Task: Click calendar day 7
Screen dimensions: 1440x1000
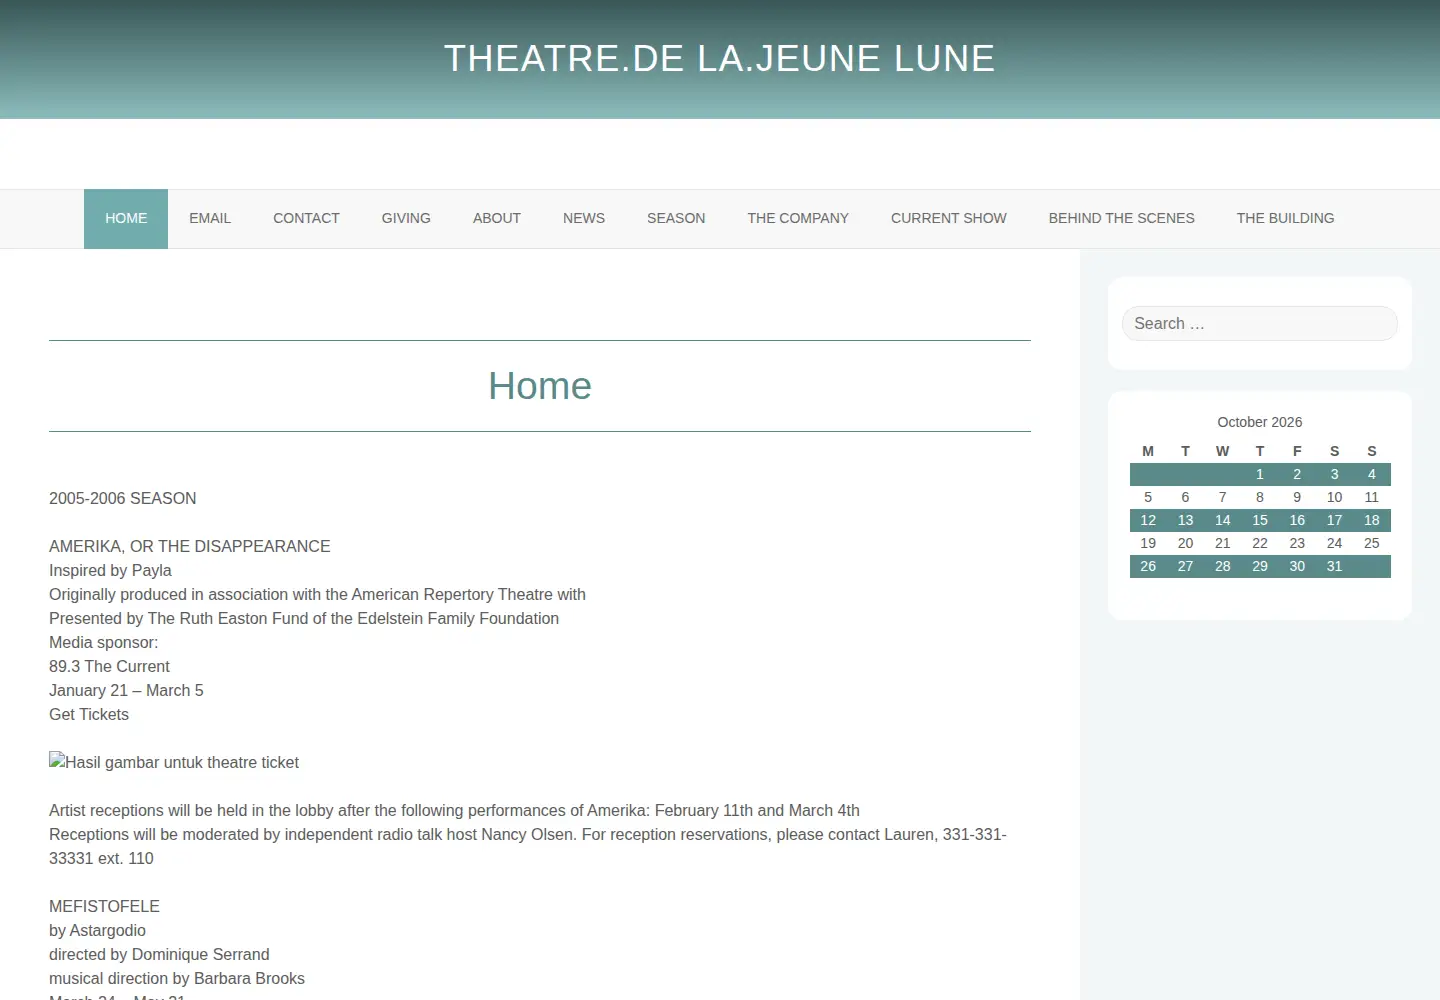Action: [x=1222, y=497]
